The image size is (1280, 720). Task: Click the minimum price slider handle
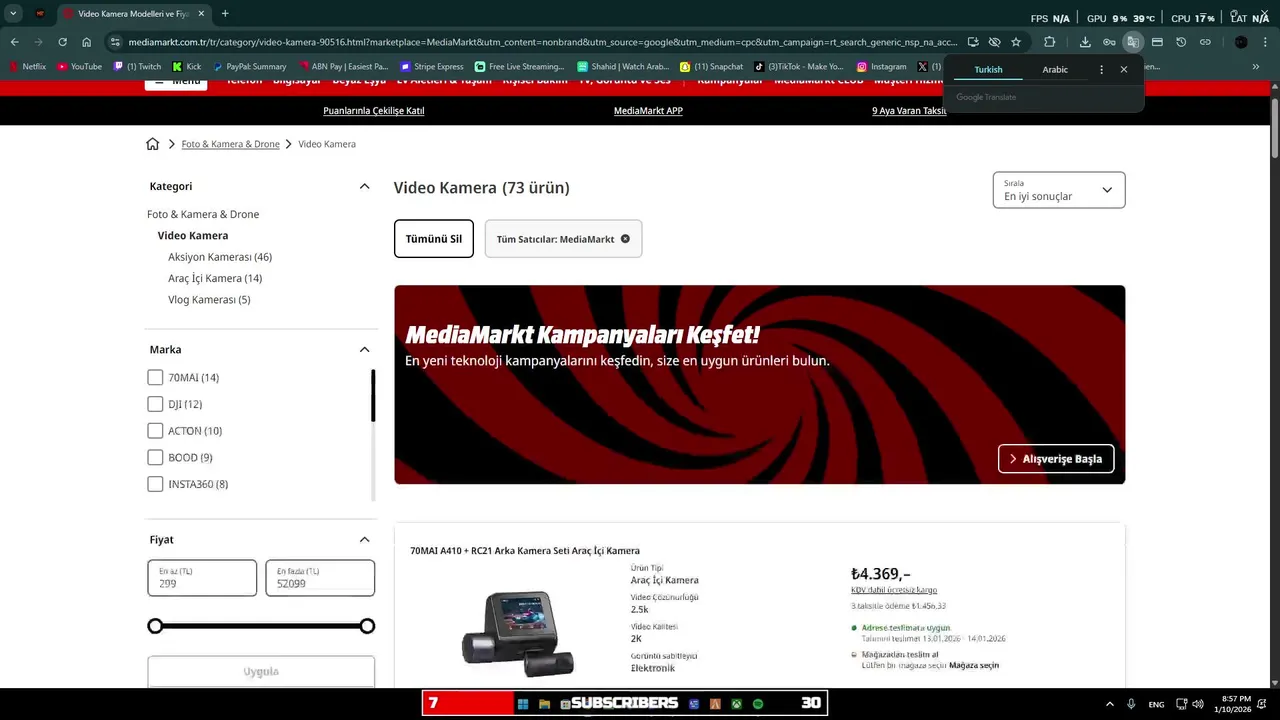click(155, 626)
